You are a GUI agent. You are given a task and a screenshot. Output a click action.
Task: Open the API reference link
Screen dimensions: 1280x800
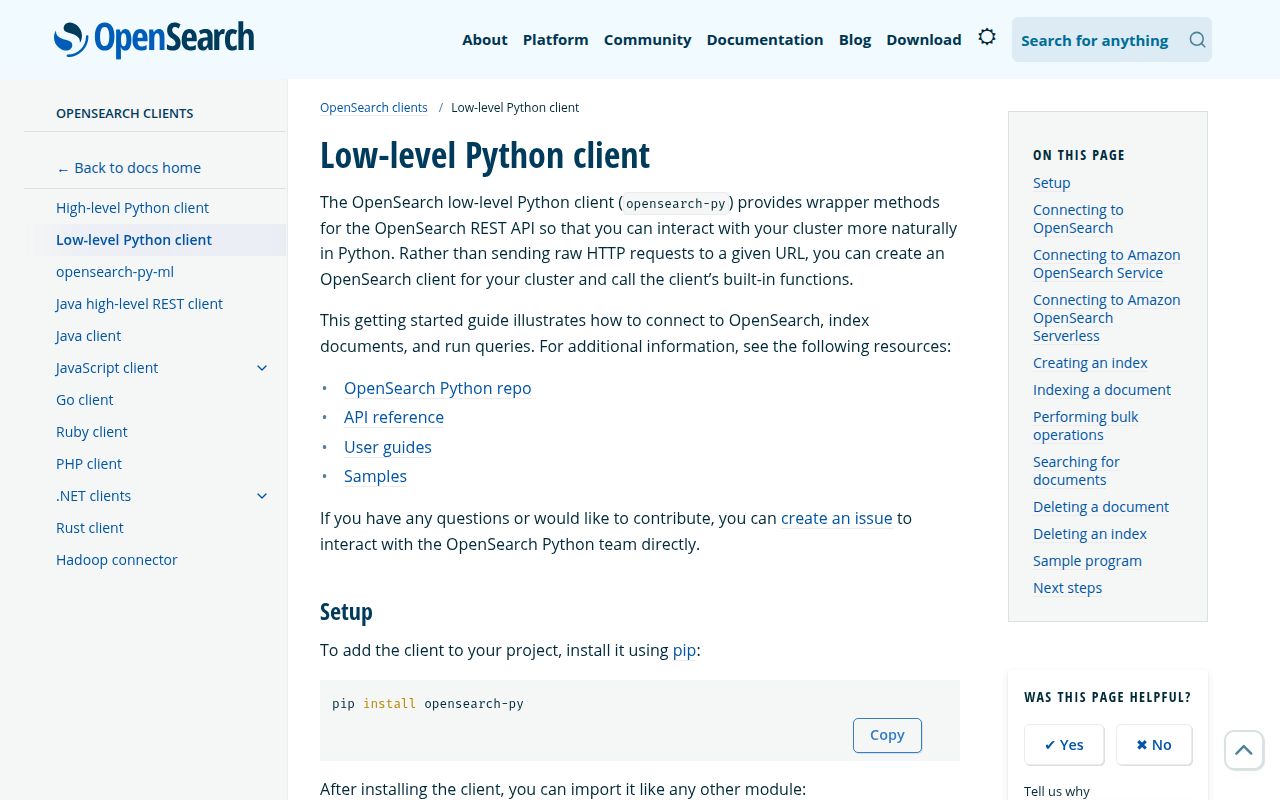click(394, 417)
